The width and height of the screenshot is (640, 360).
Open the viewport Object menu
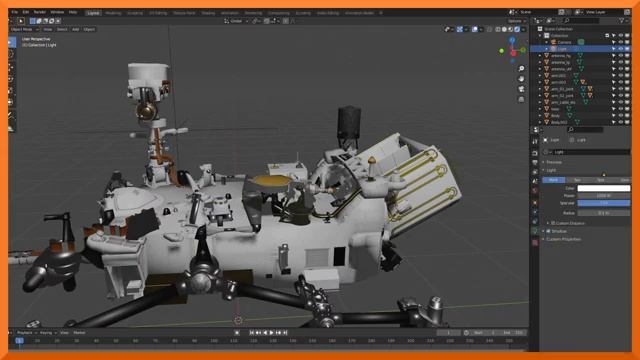(89, 29)
